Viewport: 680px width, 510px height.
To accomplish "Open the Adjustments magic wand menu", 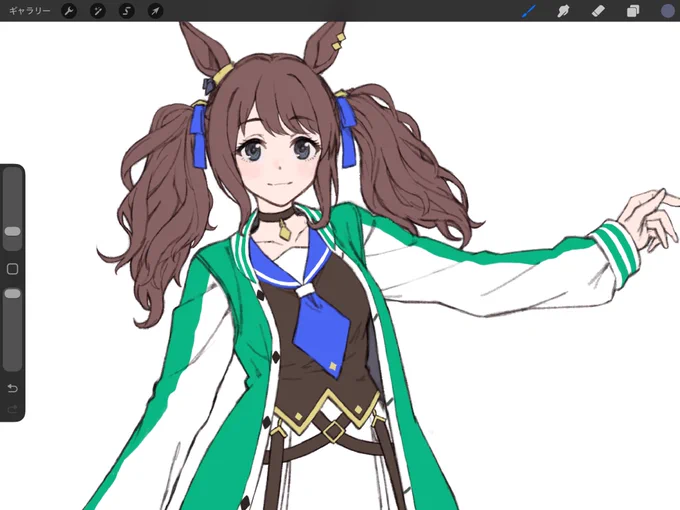I will click(98, 11).
